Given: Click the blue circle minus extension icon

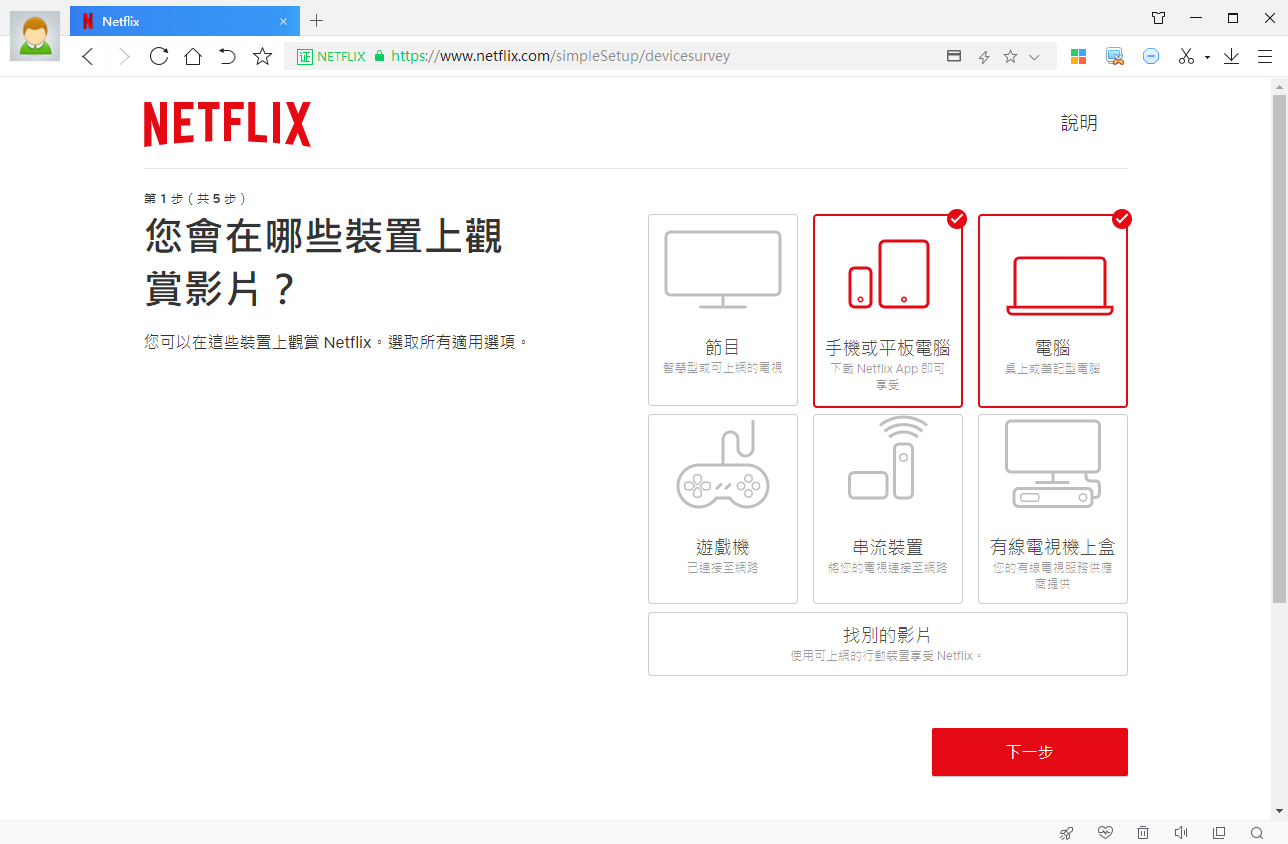Looking at the screenshot, I should pyautogui.click(x=1151, y=57).
